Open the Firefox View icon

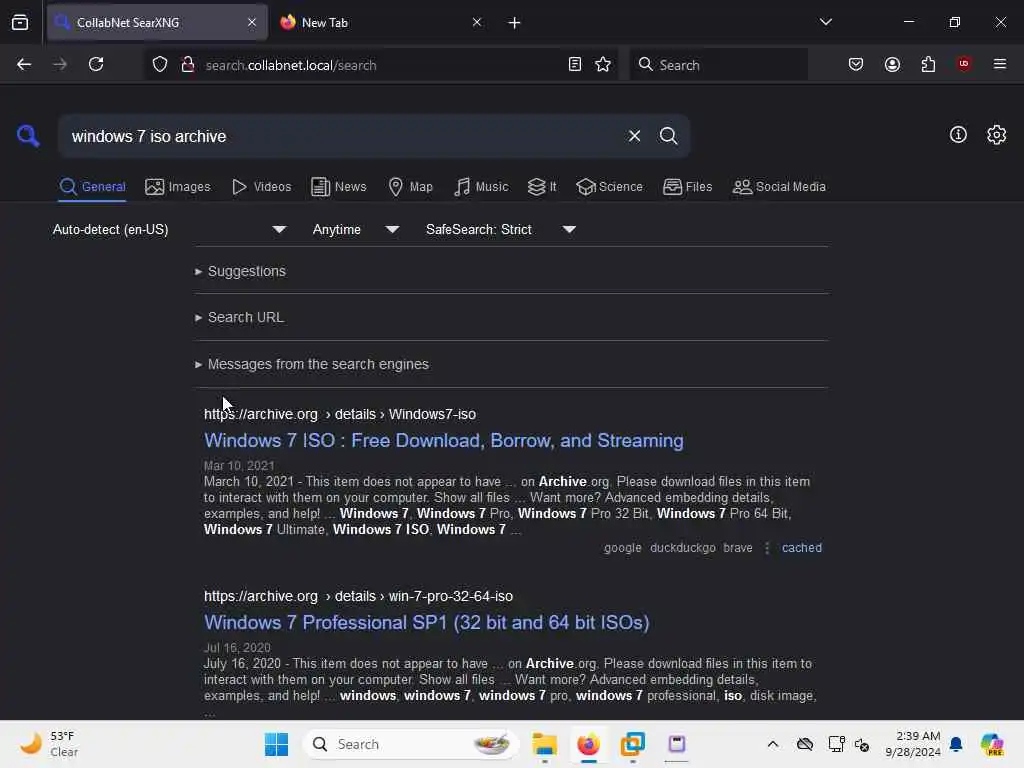20,22
